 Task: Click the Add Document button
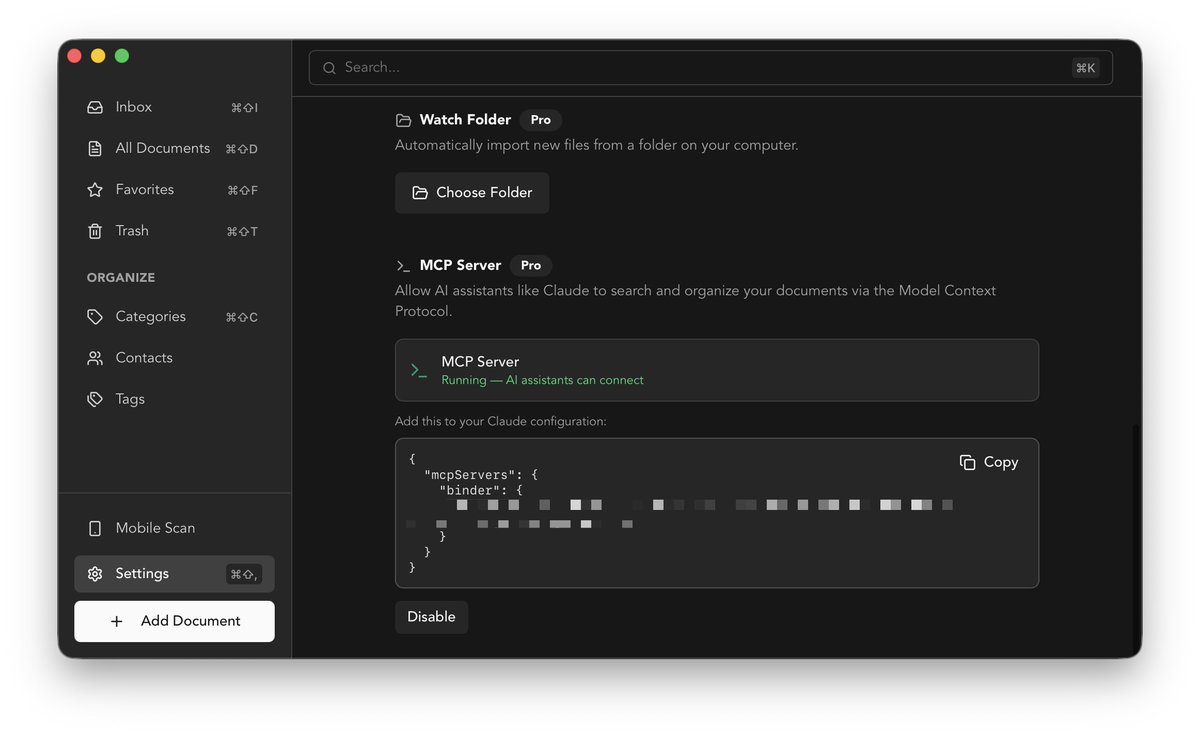point(174,621)
